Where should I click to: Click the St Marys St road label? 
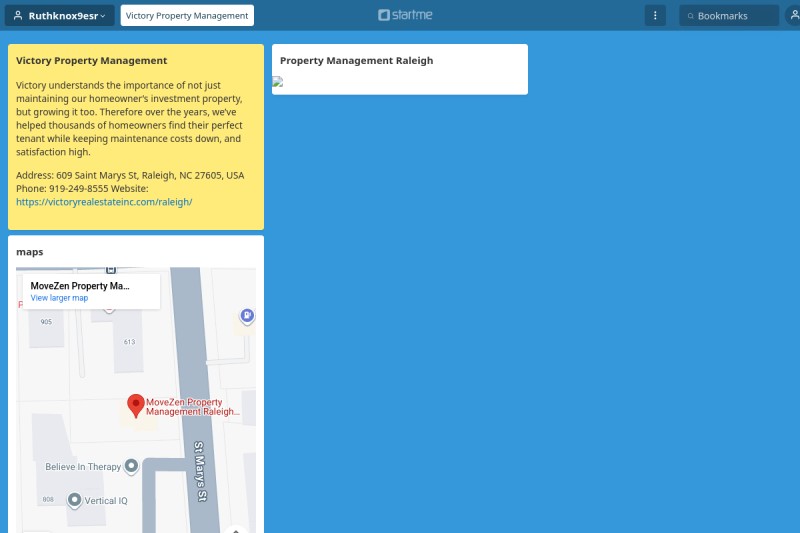click(200, 471)
